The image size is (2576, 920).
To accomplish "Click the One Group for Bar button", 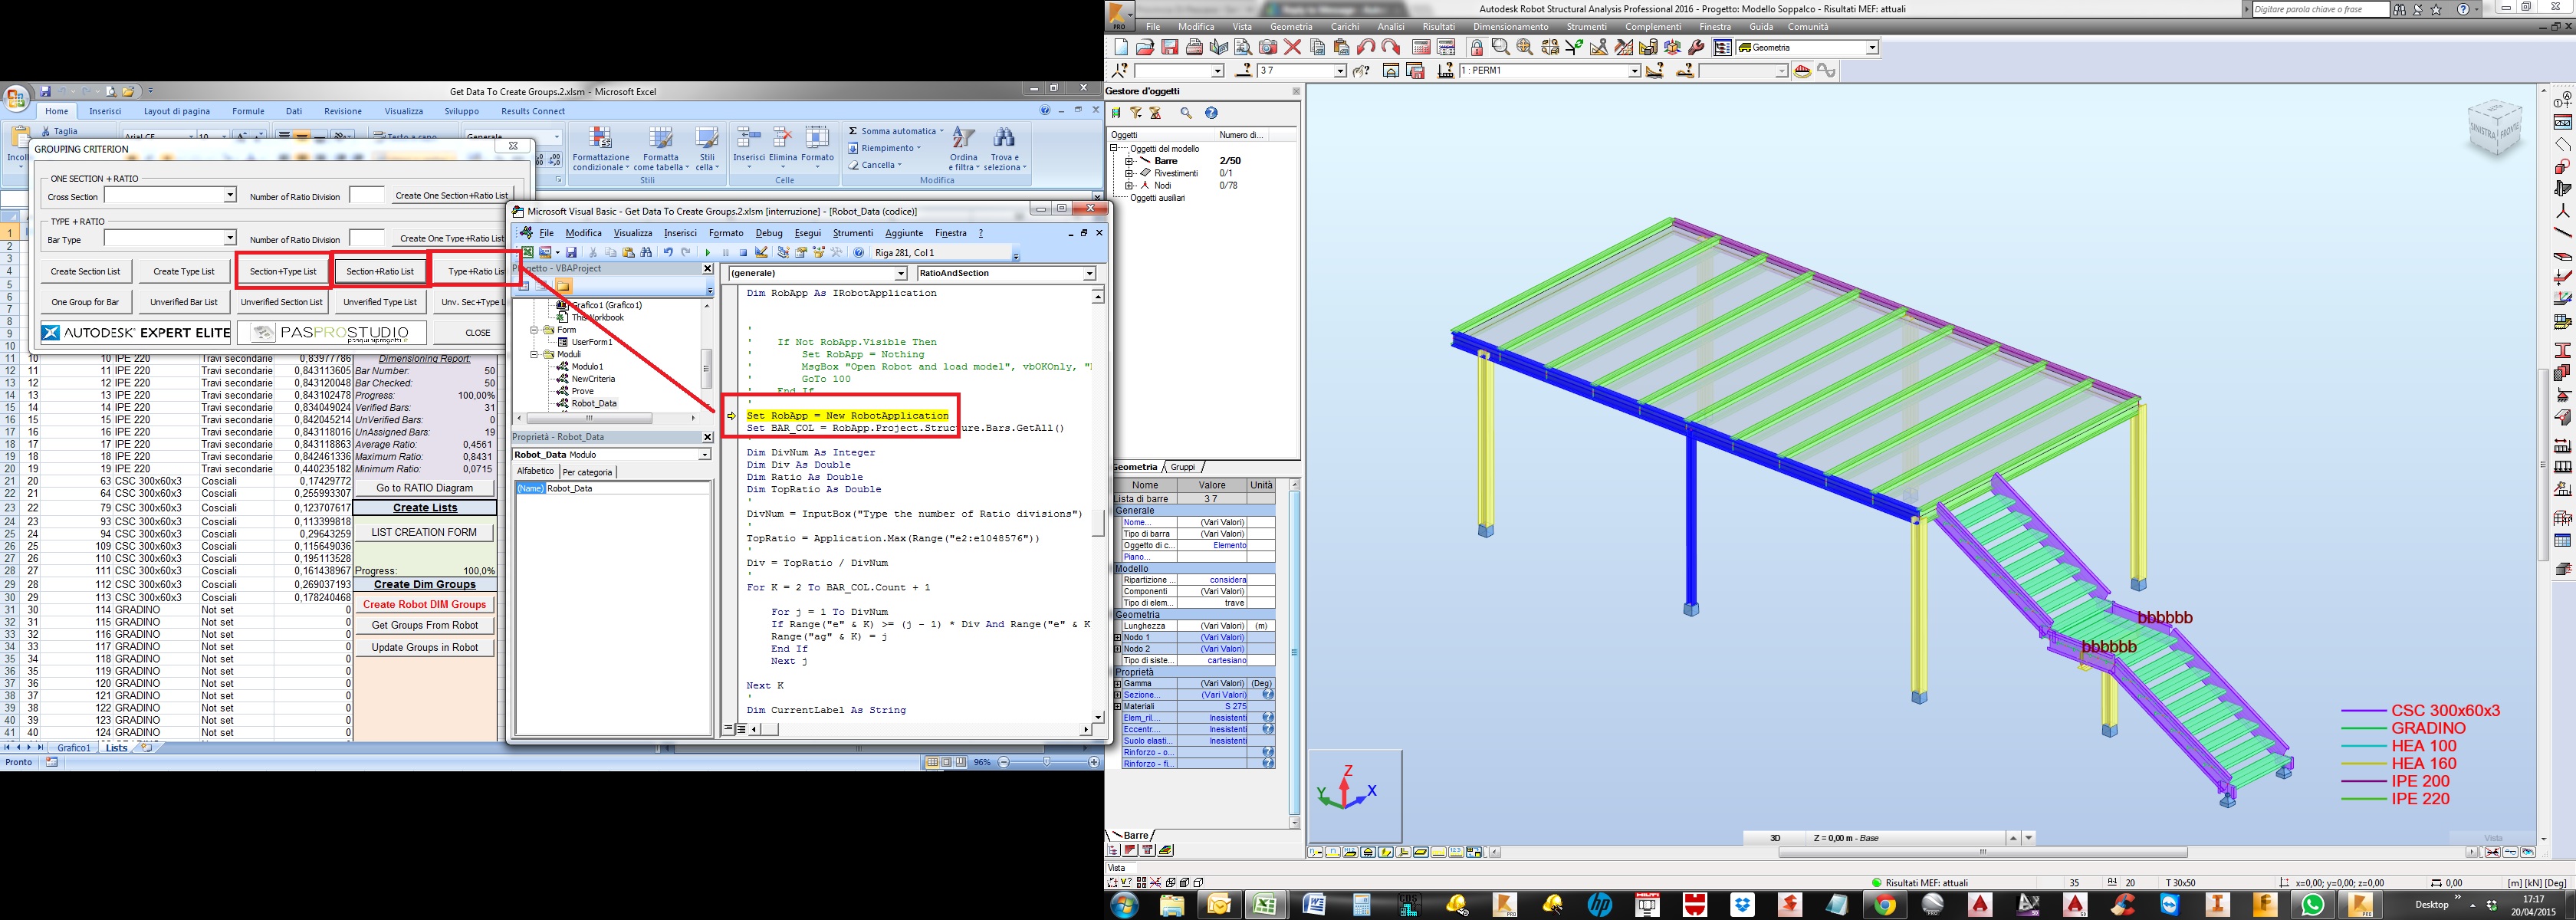I will tap(85, 302).
